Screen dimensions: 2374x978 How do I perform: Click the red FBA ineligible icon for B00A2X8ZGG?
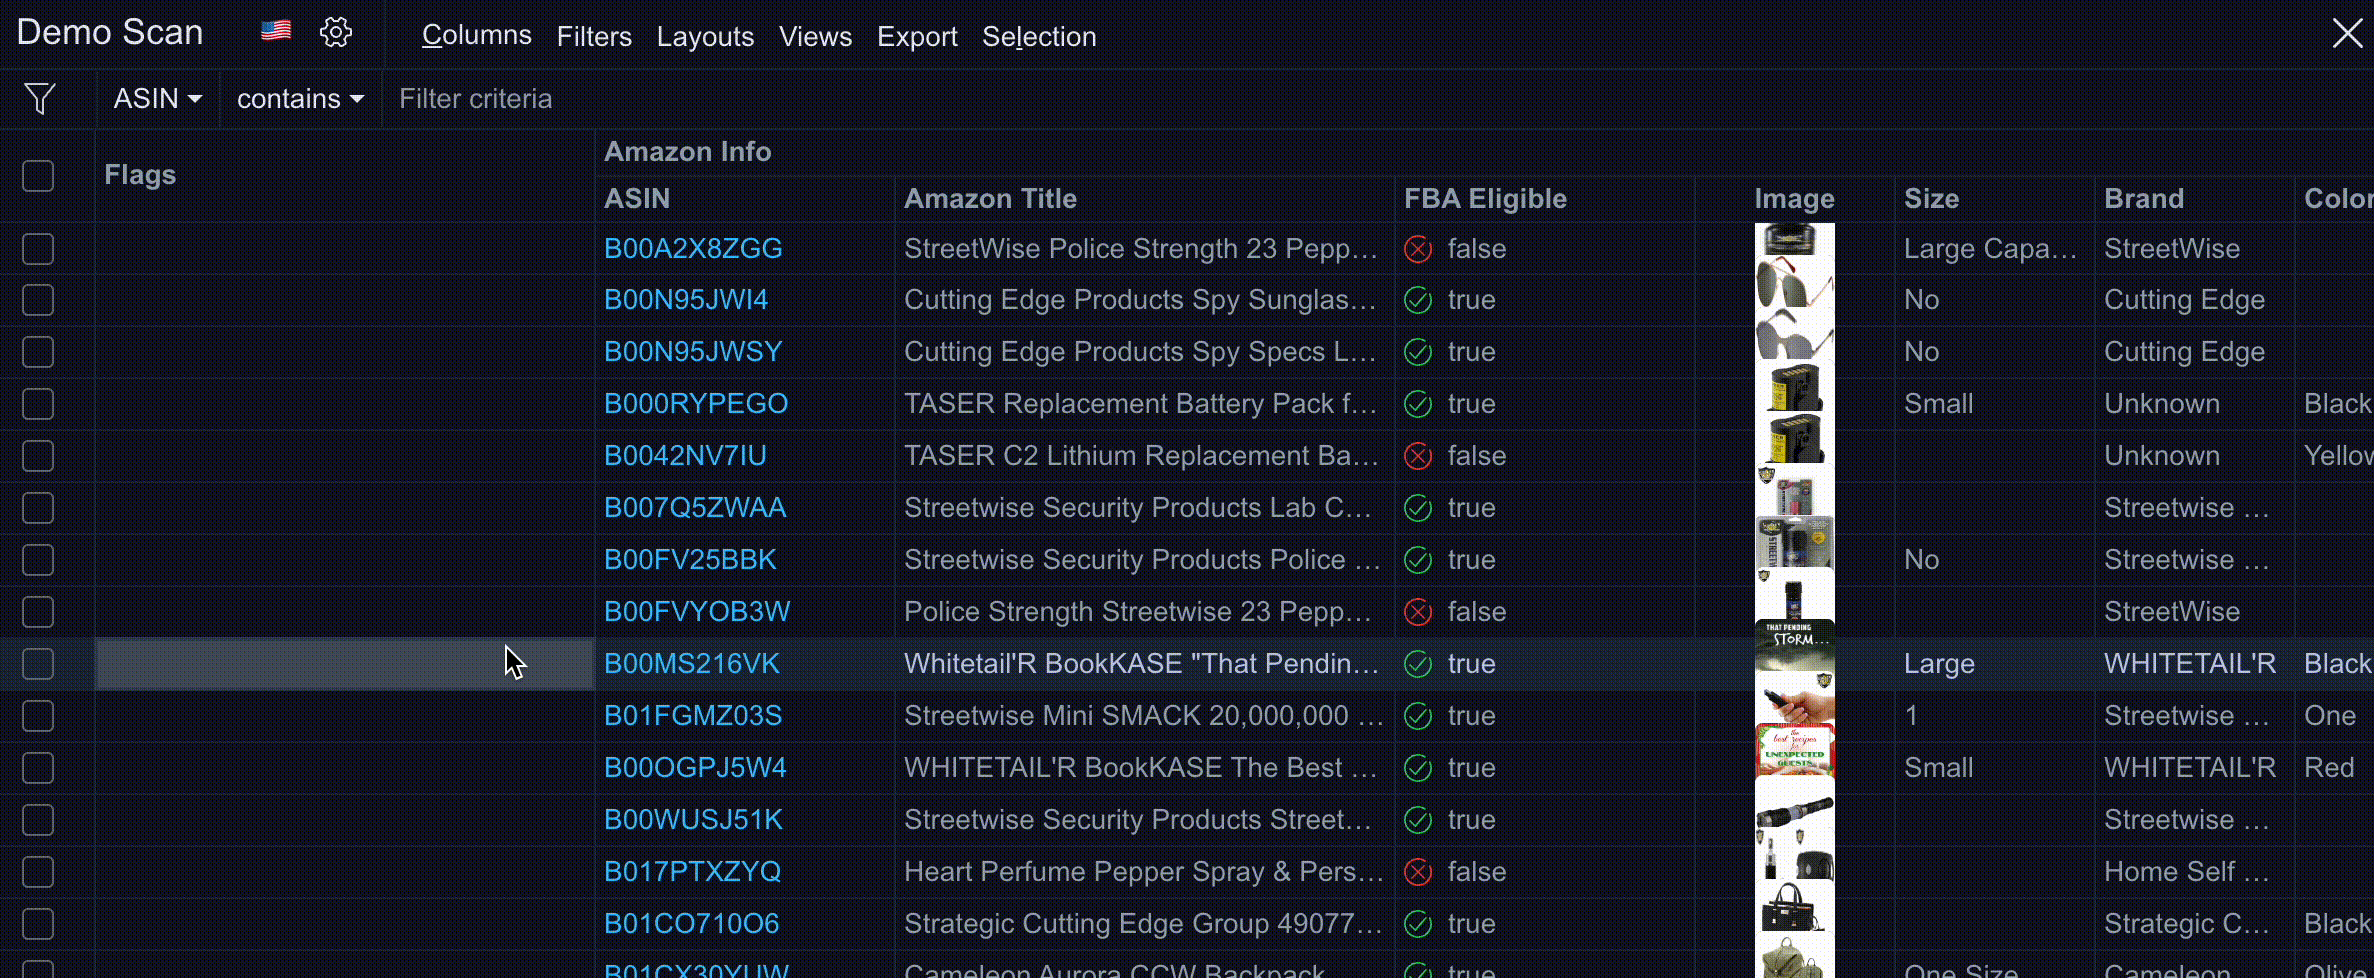tap(1418, 249)
